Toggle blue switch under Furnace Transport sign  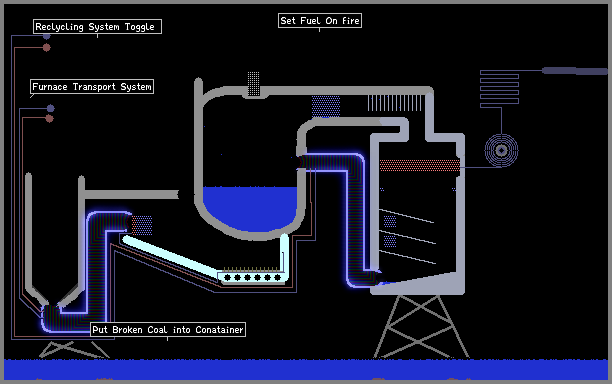point(50,108)
